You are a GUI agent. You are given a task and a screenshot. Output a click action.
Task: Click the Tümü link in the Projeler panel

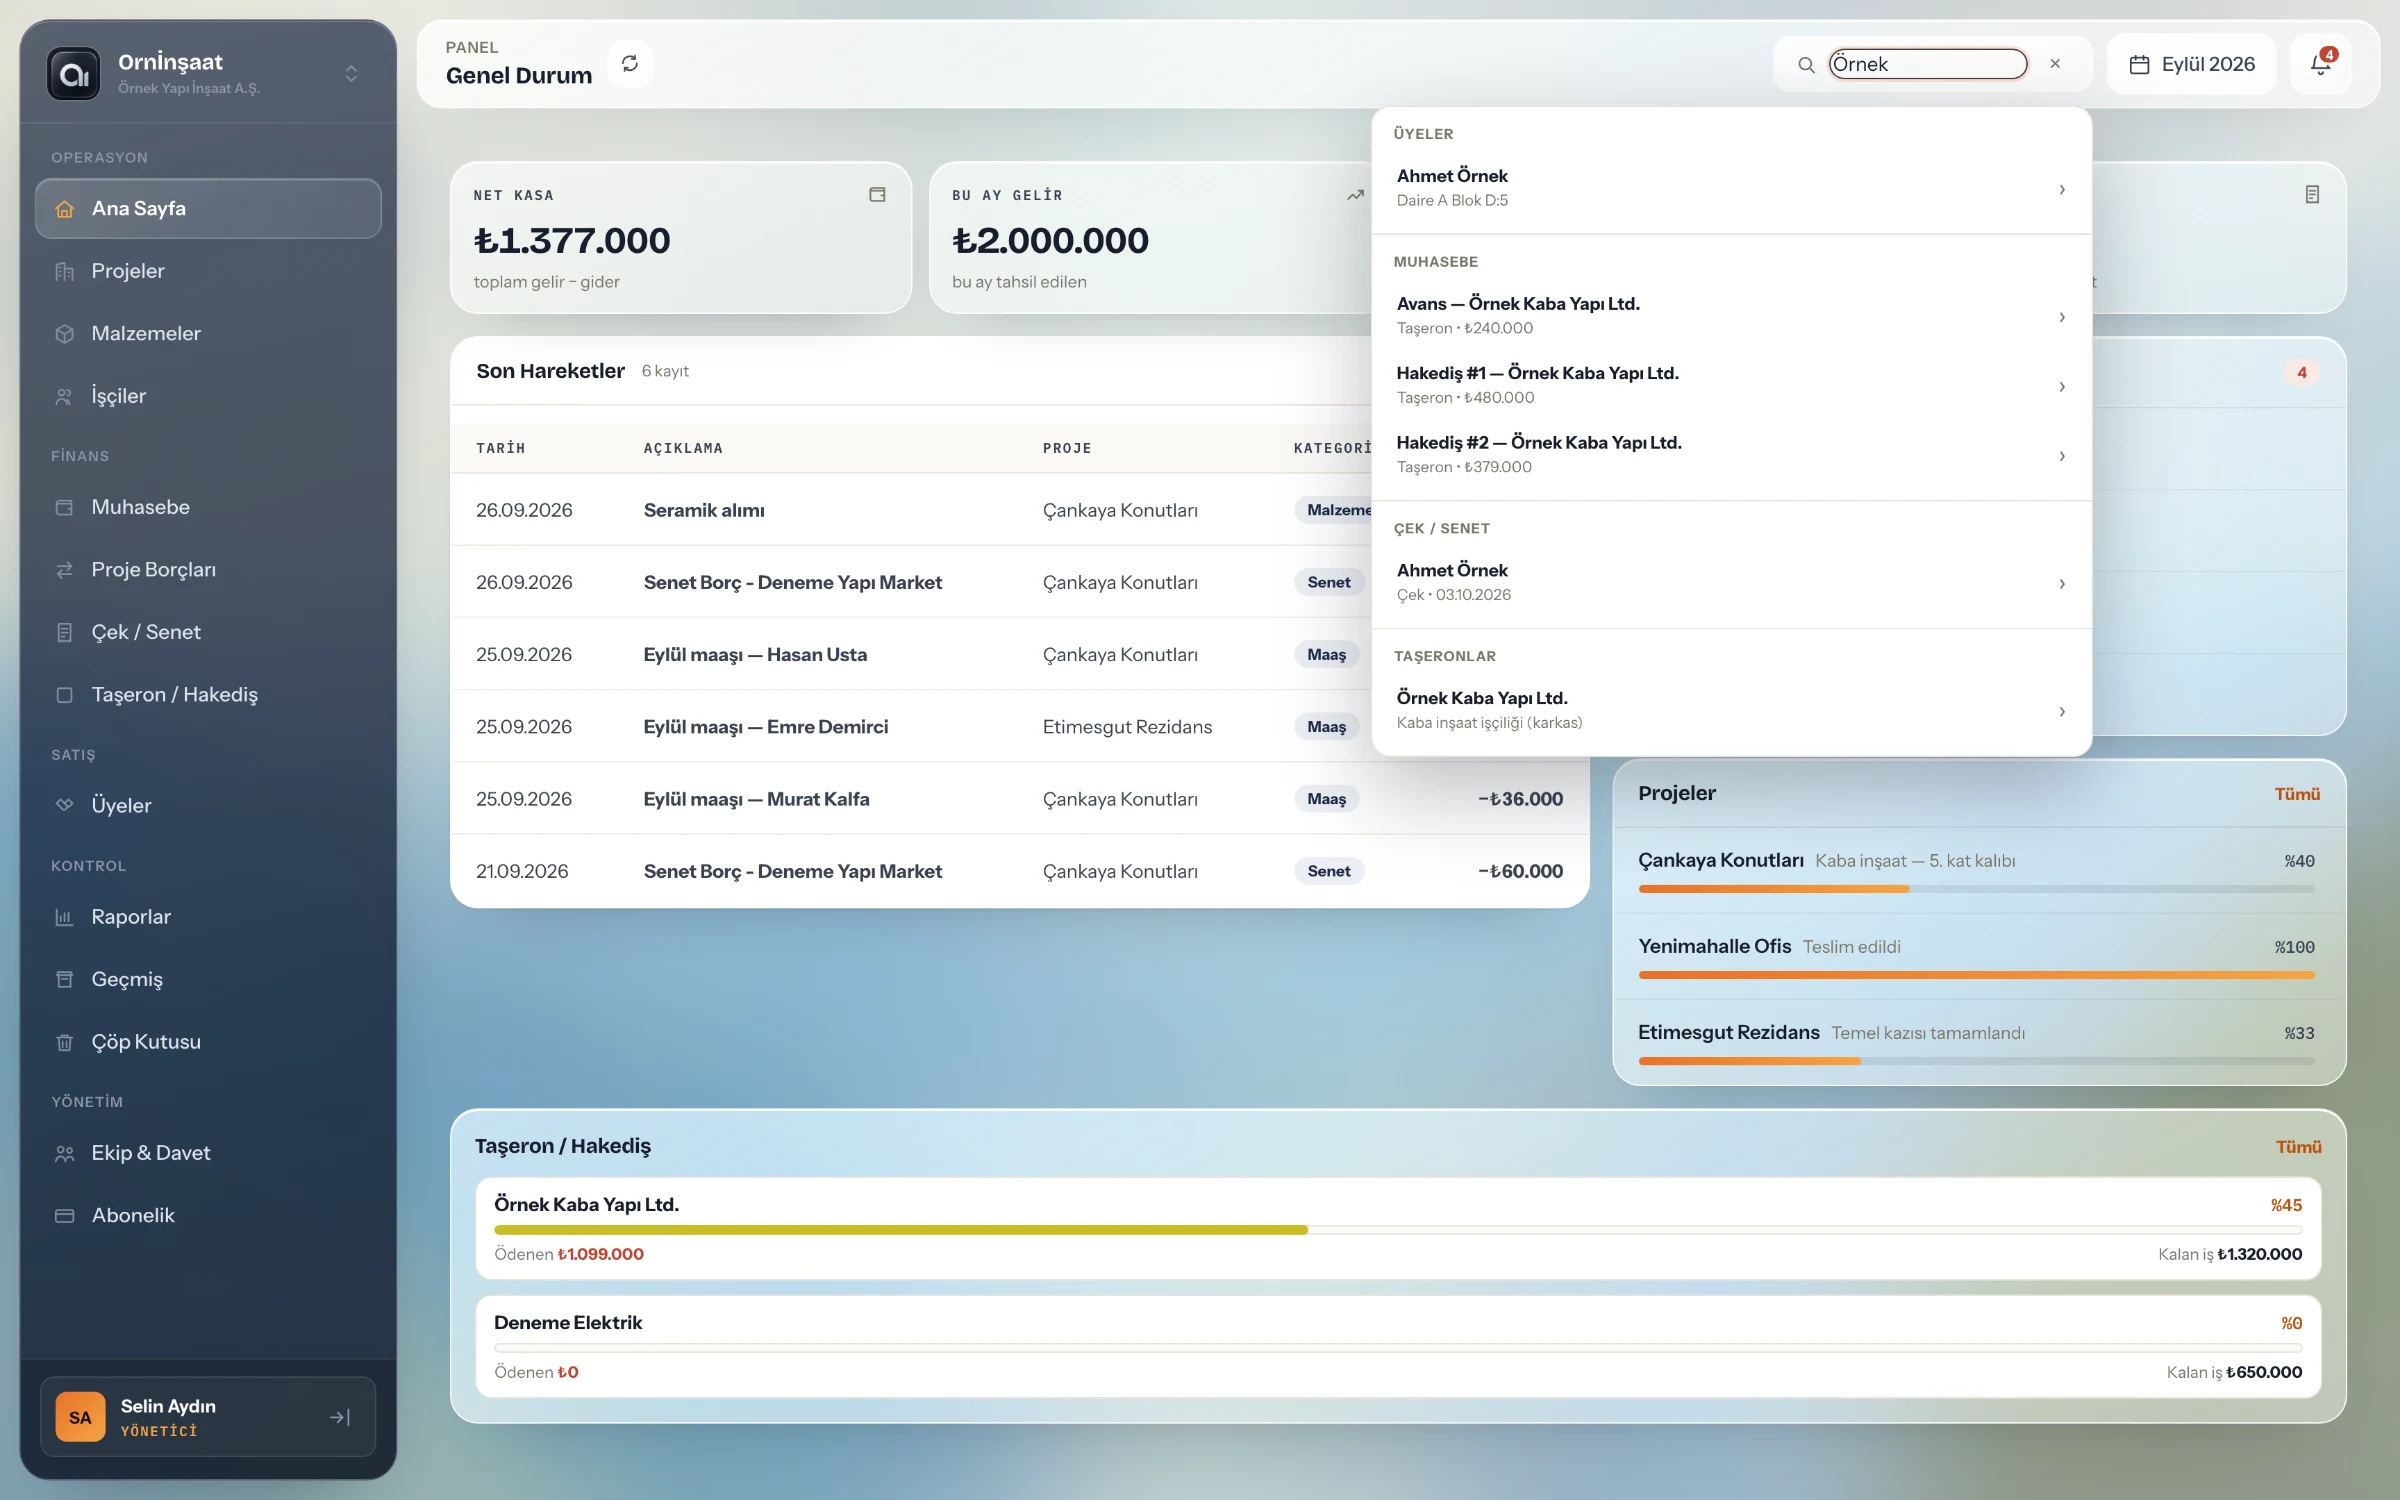(x=2297, y=794)
